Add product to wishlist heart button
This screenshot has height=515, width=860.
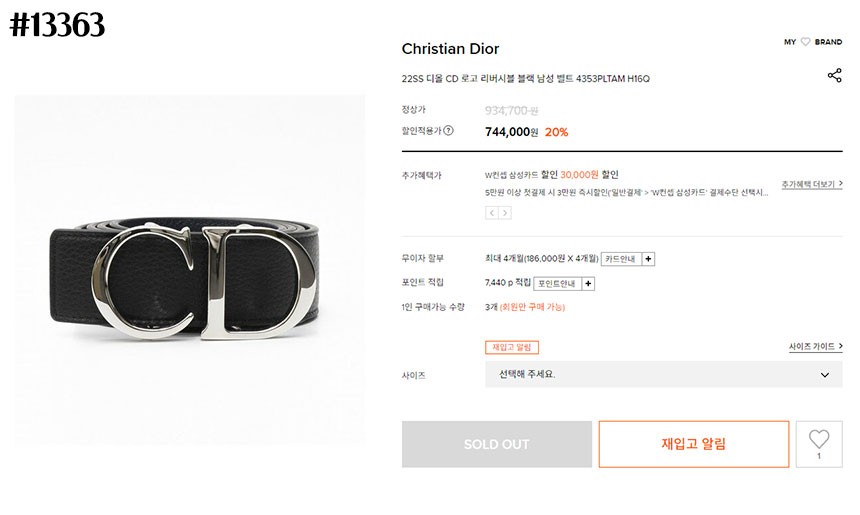(x=819, y=443)
